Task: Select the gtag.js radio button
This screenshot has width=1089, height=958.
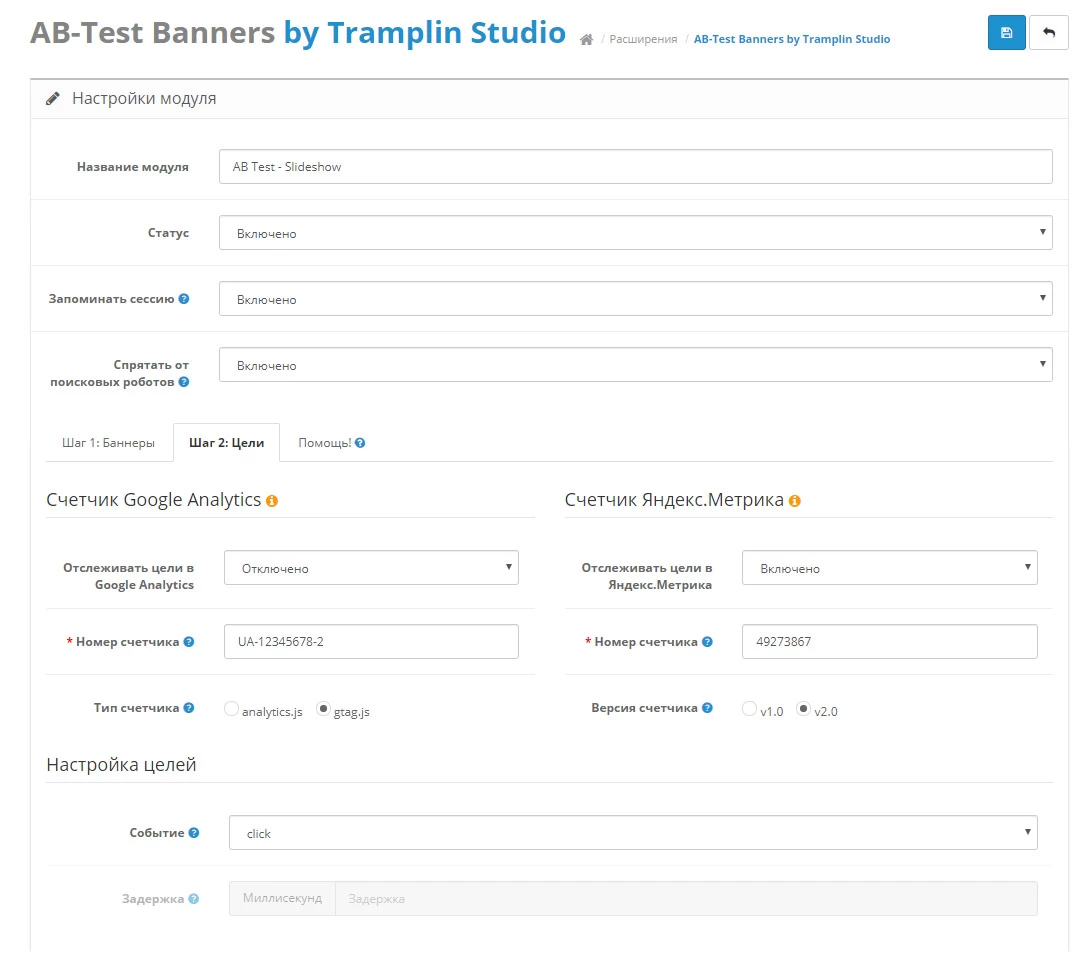Action: coord(323,709)
